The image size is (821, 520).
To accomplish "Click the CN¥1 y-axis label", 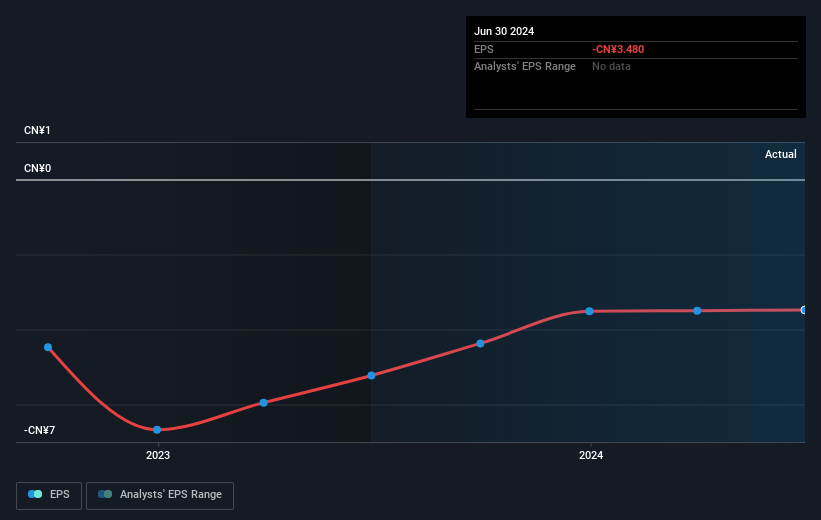I will 37,130.
